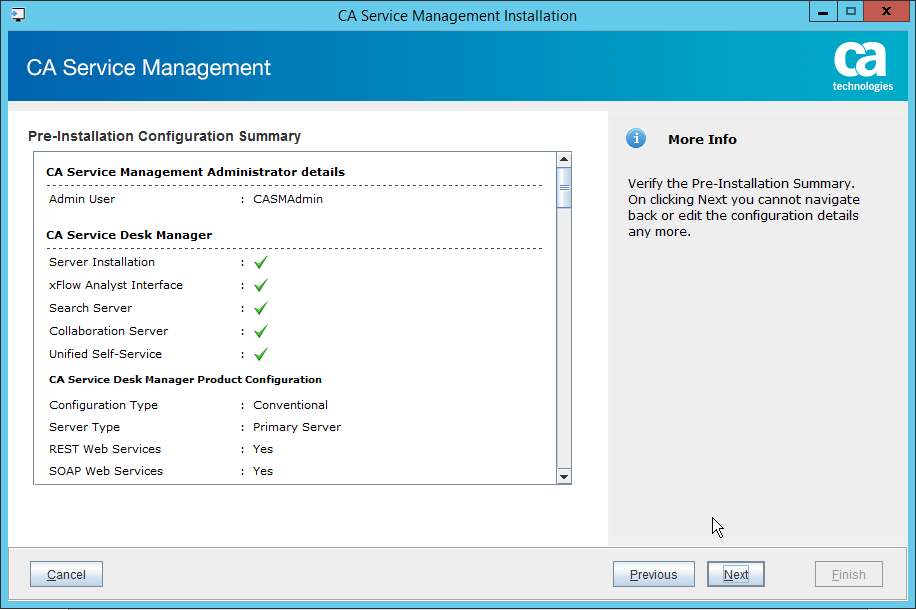Cancel the installation
This screenshot has height=610, width=916.
[x=65, y=574]
